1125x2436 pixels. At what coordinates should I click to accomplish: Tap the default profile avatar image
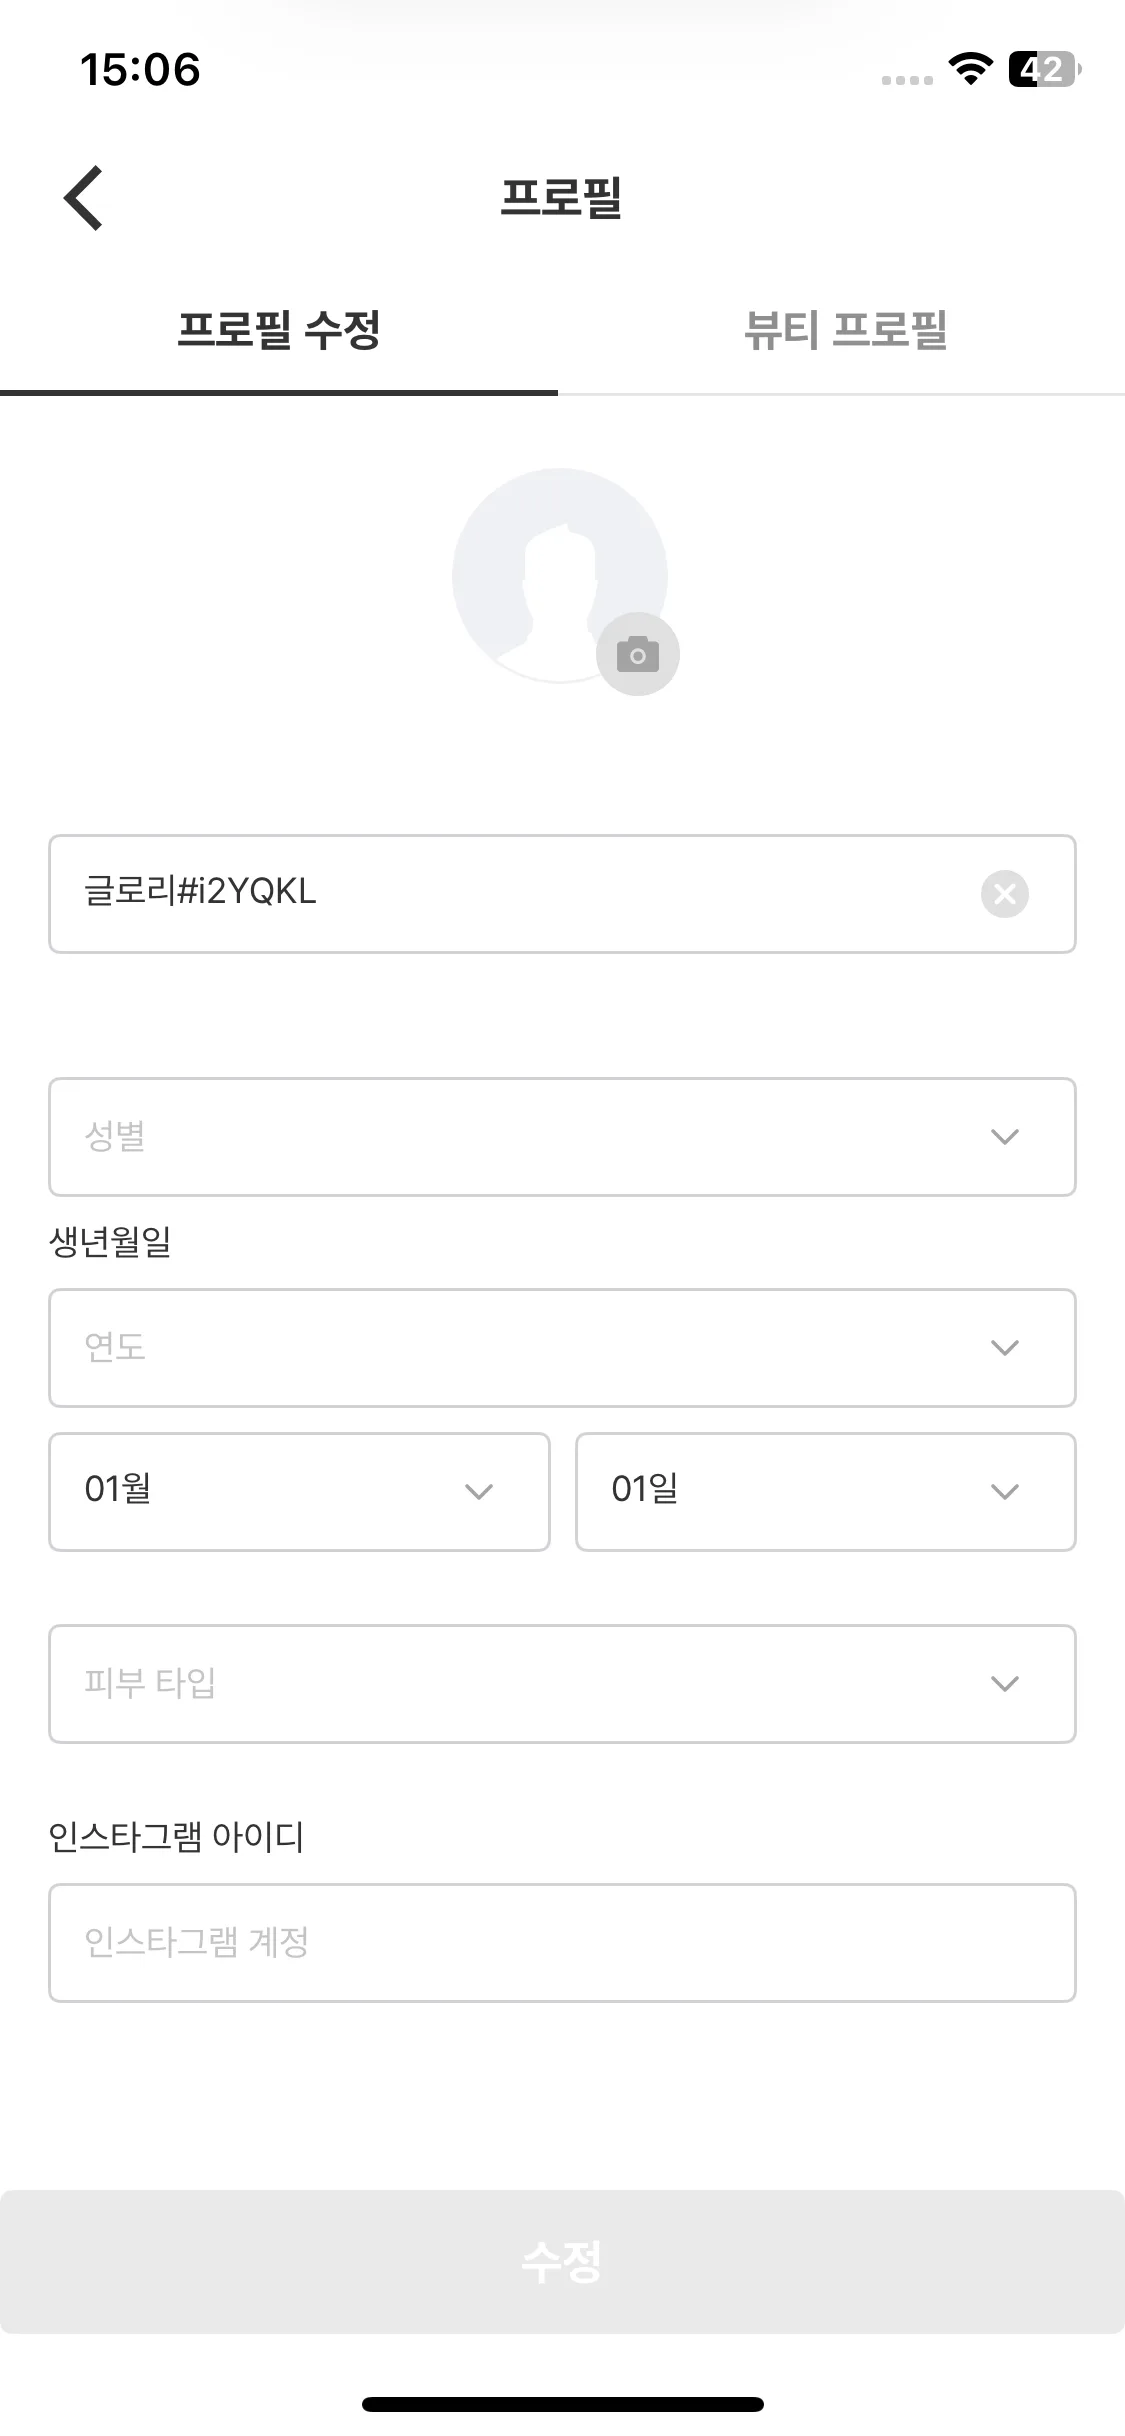[560, 576]
